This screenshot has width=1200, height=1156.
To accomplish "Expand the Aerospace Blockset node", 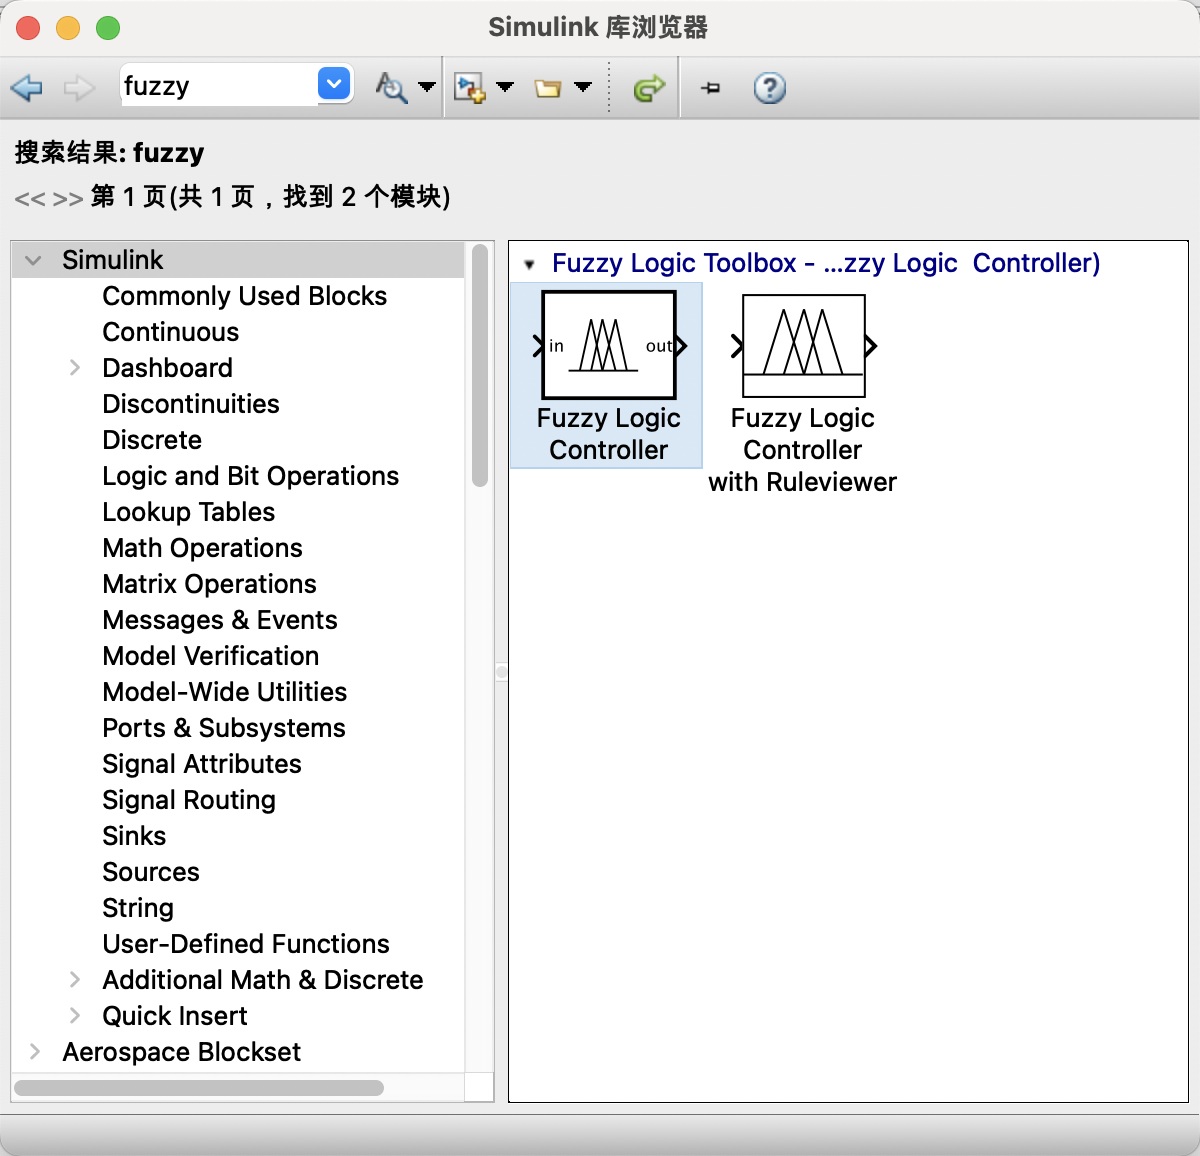I will click(x=35, y=1052).
